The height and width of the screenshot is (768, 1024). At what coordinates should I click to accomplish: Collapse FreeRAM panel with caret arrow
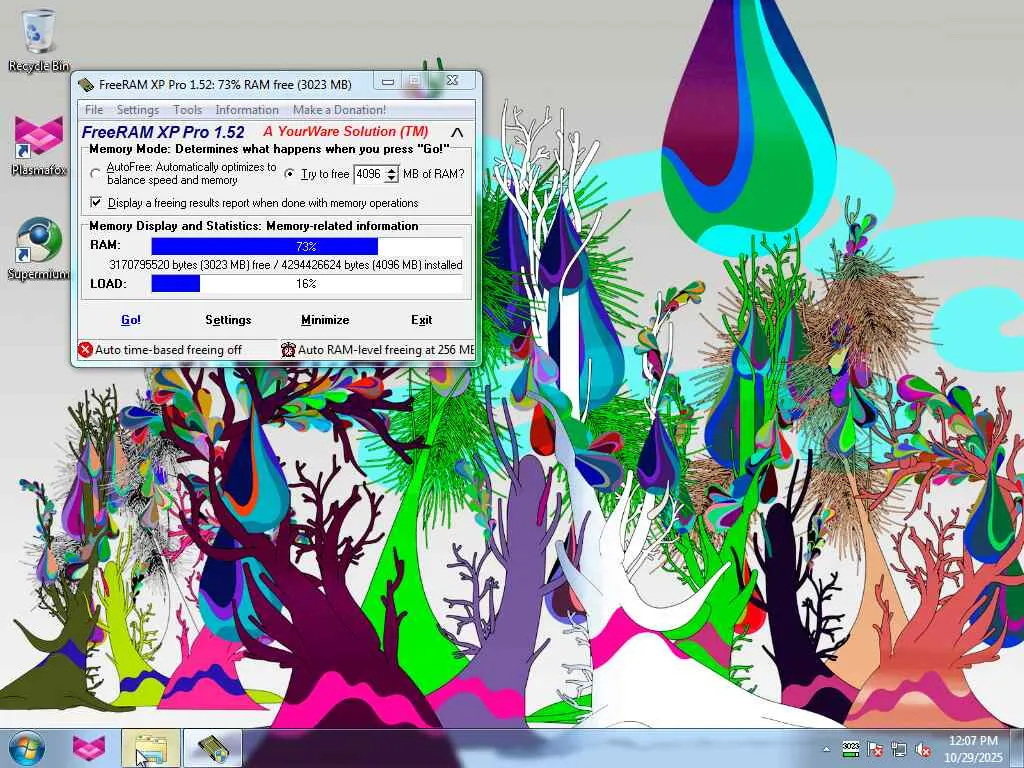pos(457,133)
